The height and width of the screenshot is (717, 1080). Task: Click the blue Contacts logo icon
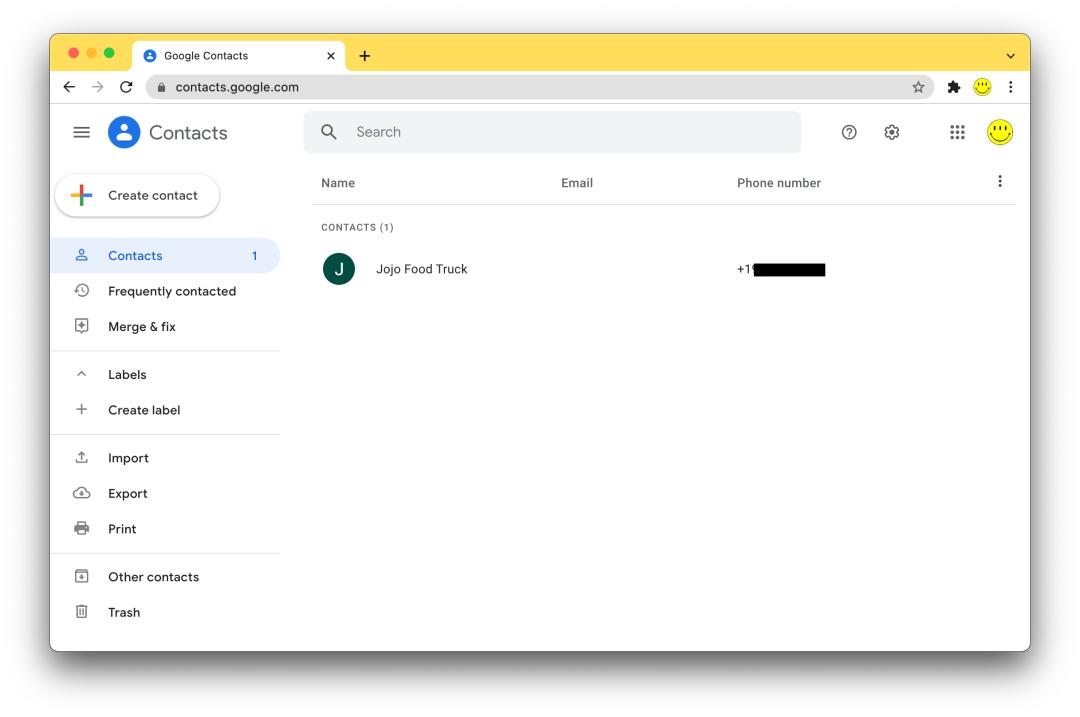pos(124,132)
